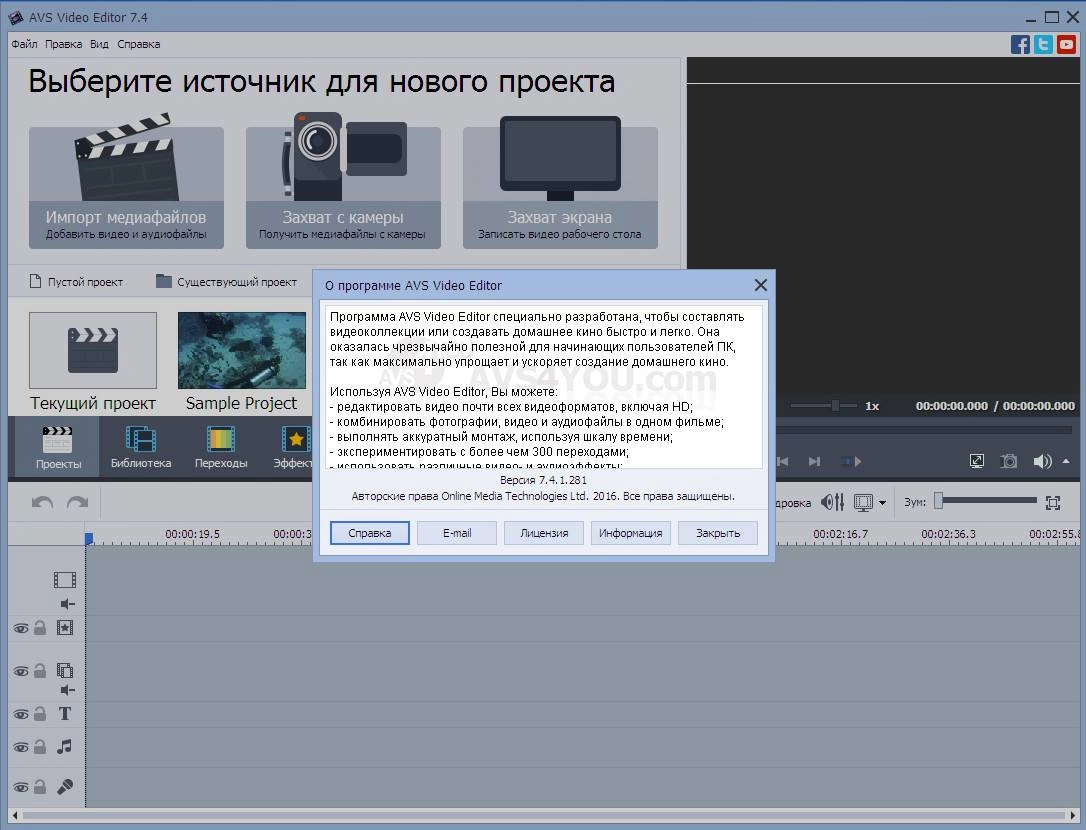
Task: Mute preview with speaker icon
Action: pyautogui.click(x=1042, y=461)
